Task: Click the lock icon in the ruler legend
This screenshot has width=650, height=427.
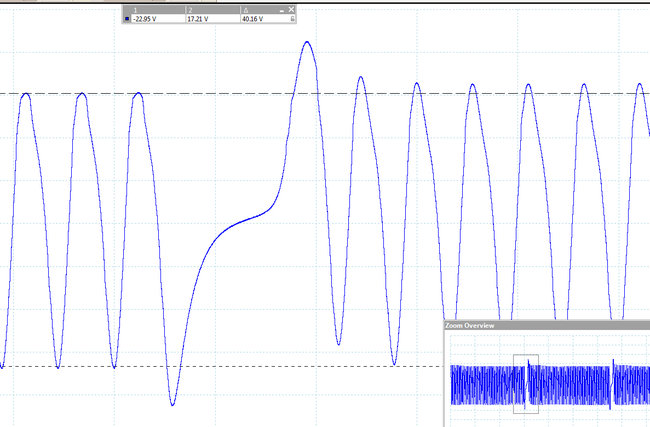Action: point(292,19)
